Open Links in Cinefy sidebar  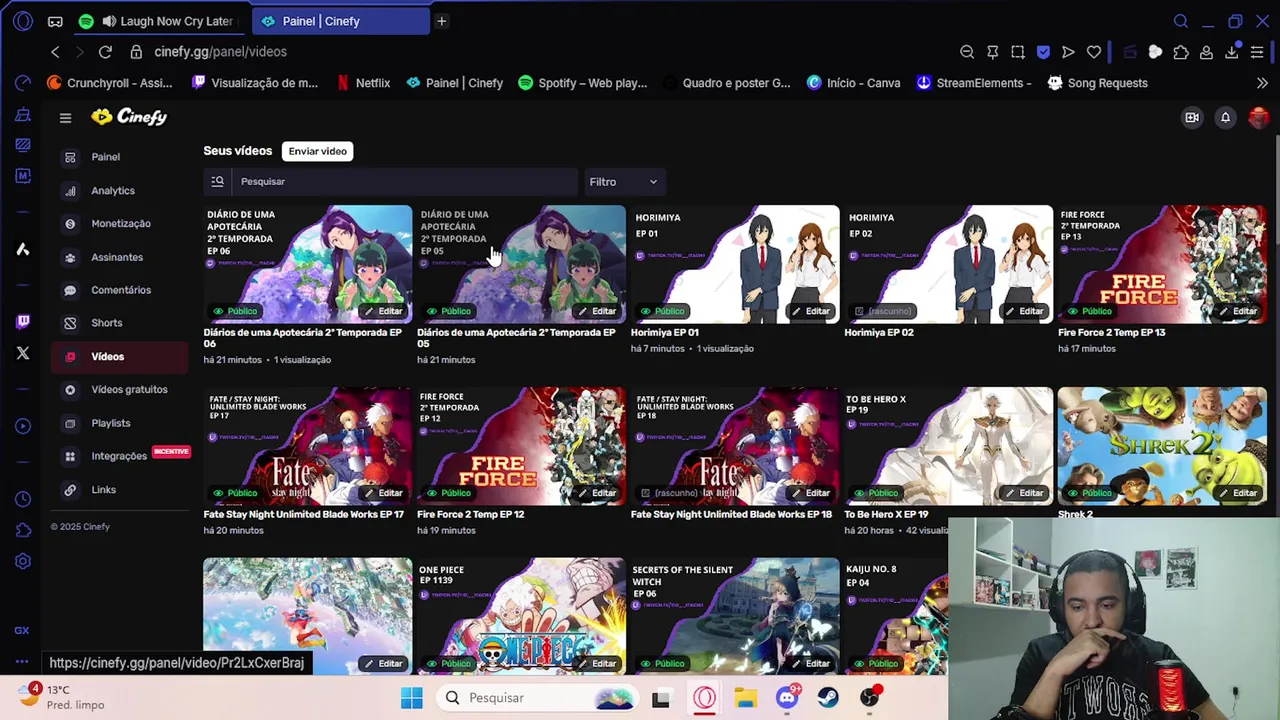(119, 490)
